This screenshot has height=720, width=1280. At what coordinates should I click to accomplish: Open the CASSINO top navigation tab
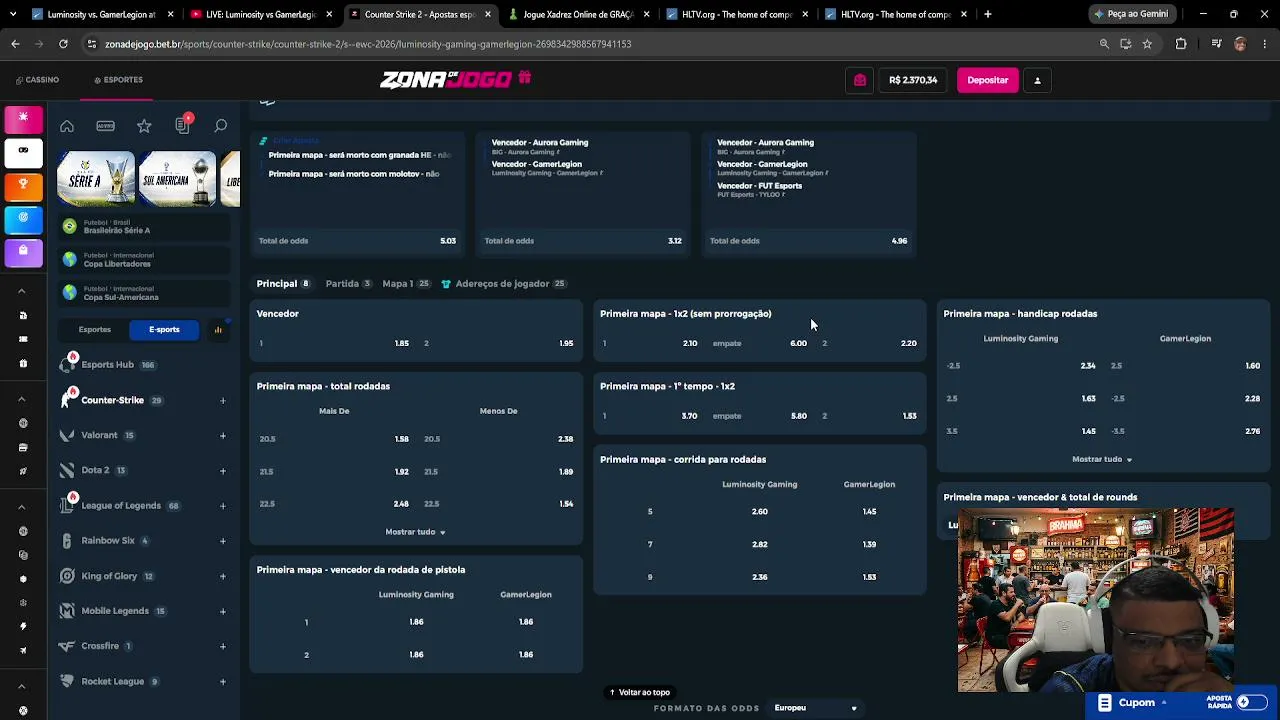pyautogui.click(x=37, y=80)
